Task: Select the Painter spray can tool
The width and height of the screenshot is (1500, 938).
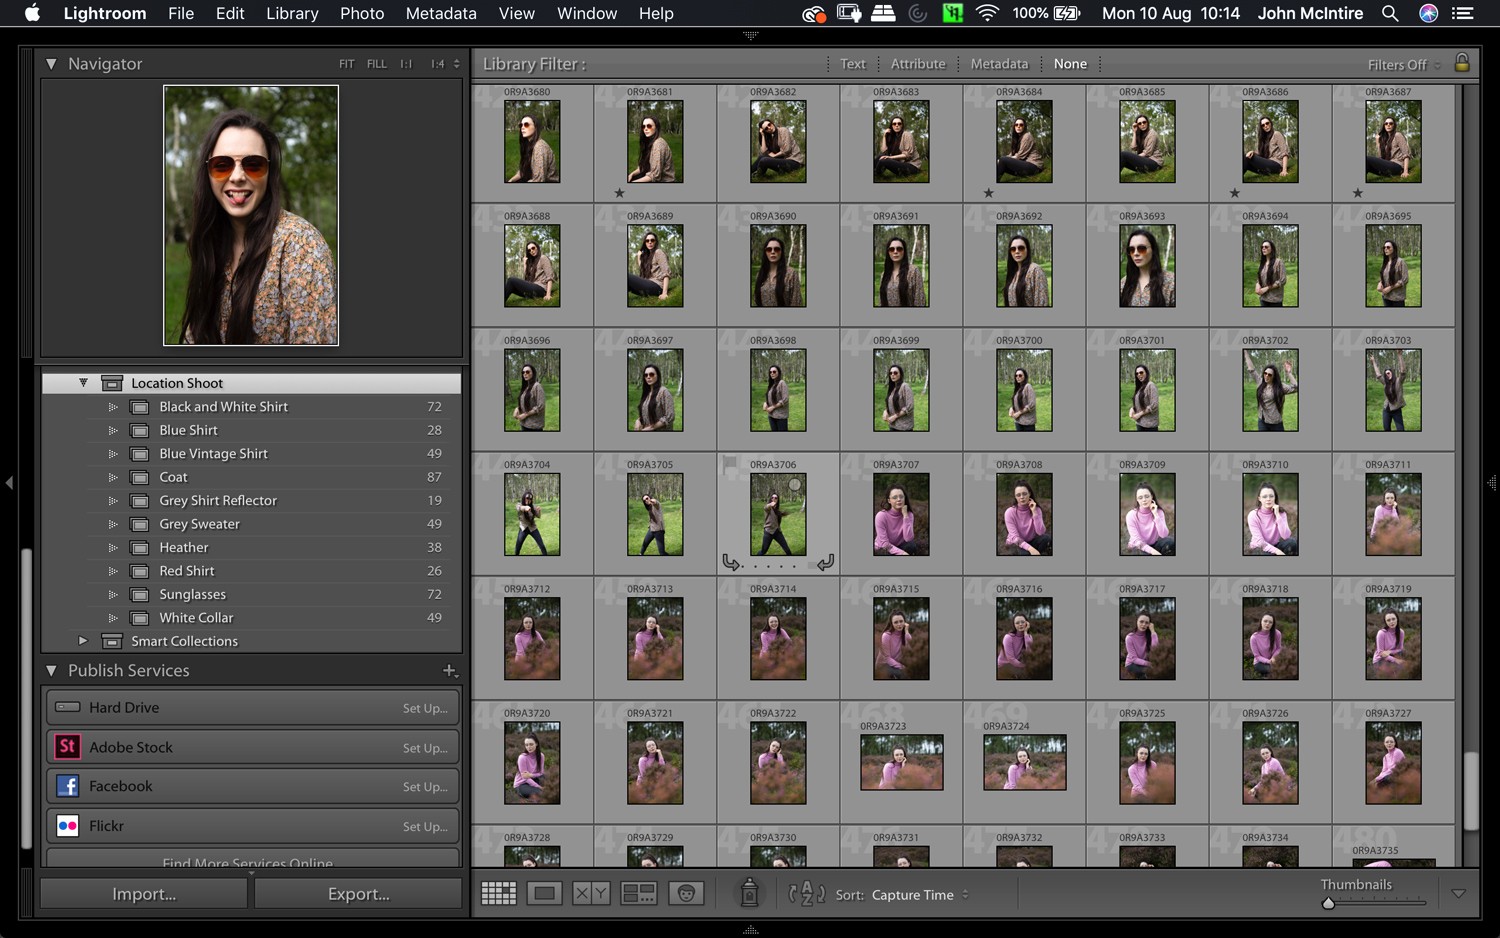Action: pyautogui.click(x=749, y=892)
